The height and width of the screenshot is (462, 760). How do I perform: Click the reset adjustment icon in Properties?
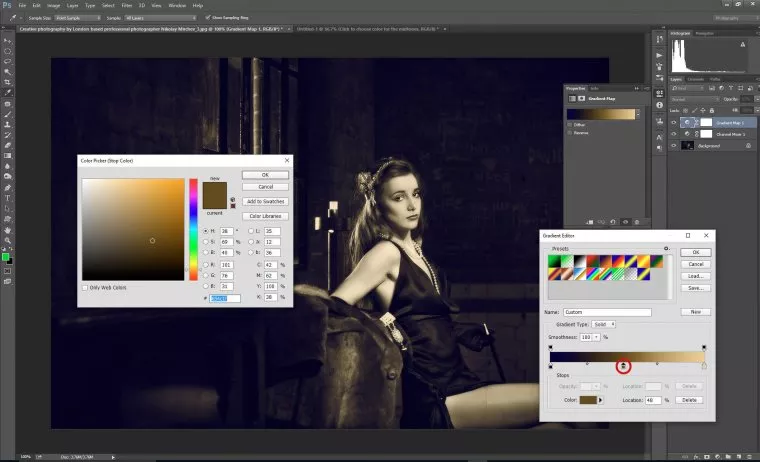(613, 222)
